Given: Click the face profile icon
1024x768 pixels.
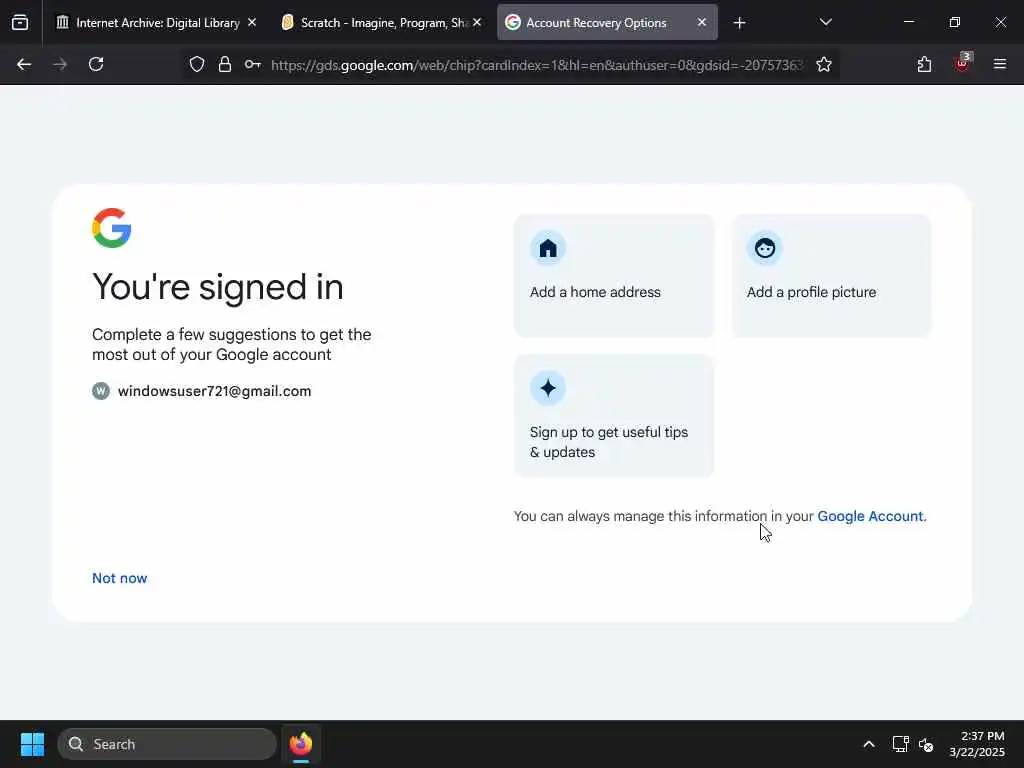Looking at the screenshot, I should coord(765,248).
